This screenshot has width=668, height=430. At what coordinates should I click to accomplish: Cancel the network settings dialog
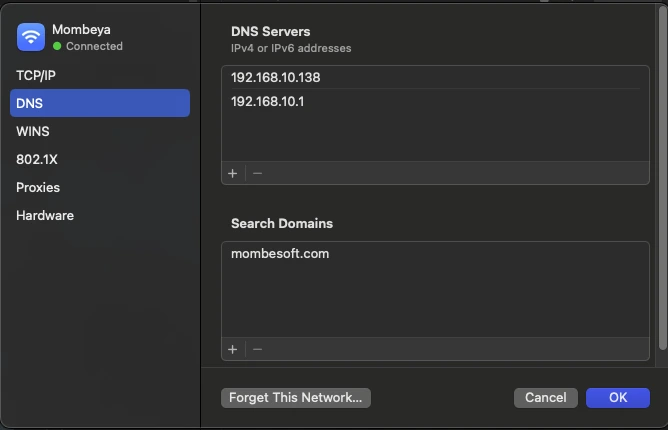click(x=546, y=397)
